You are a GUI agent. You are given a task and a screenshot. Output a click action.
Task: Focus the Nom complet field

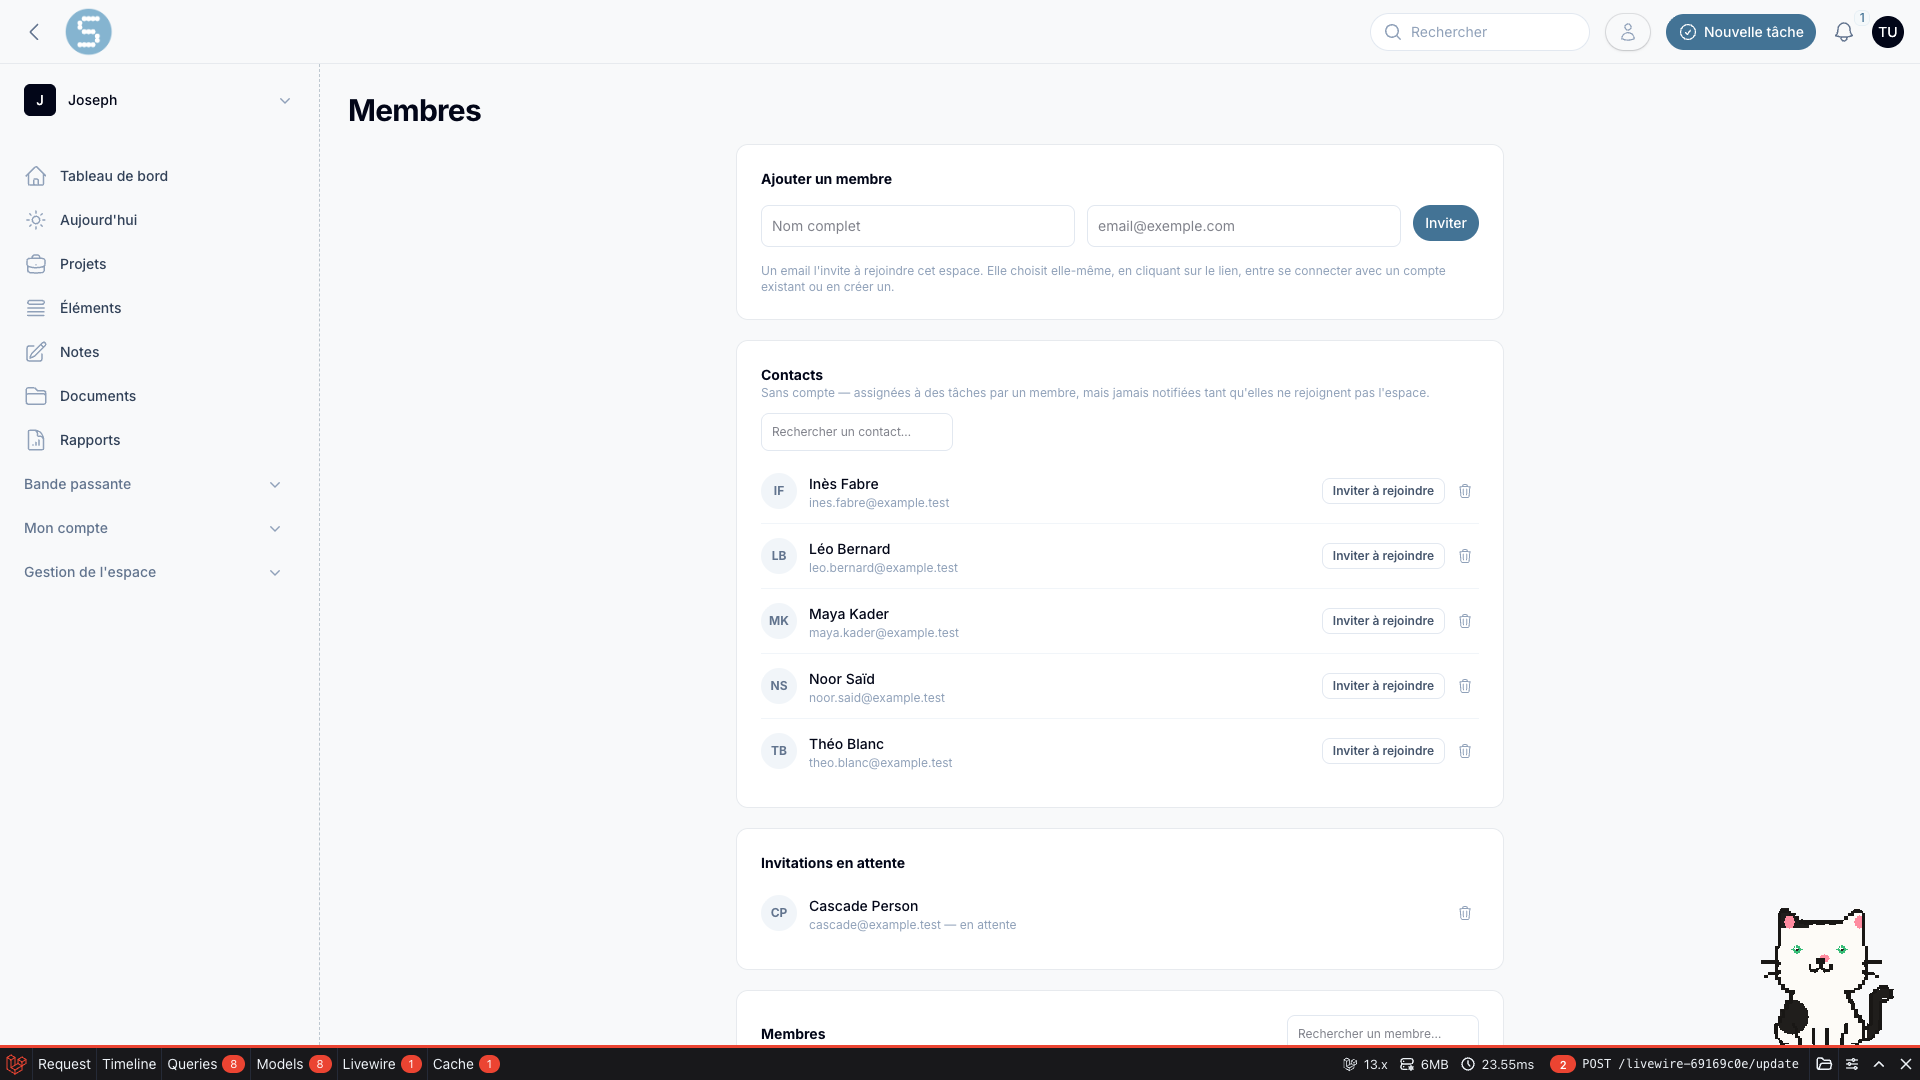point(917,226)
